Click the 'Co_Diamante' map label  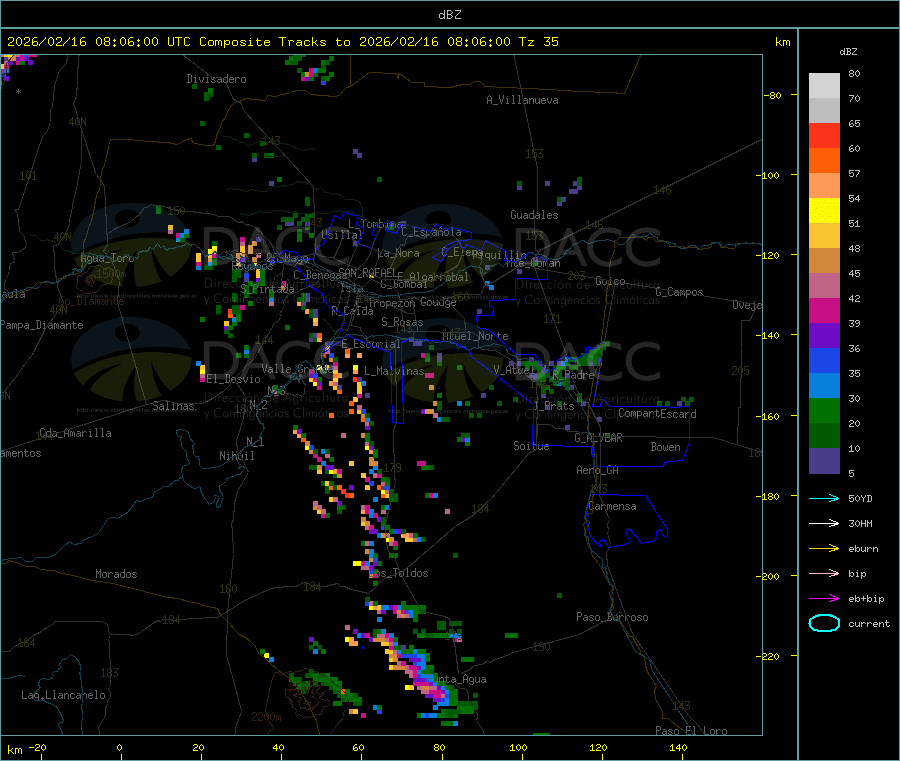coord(91,301)
